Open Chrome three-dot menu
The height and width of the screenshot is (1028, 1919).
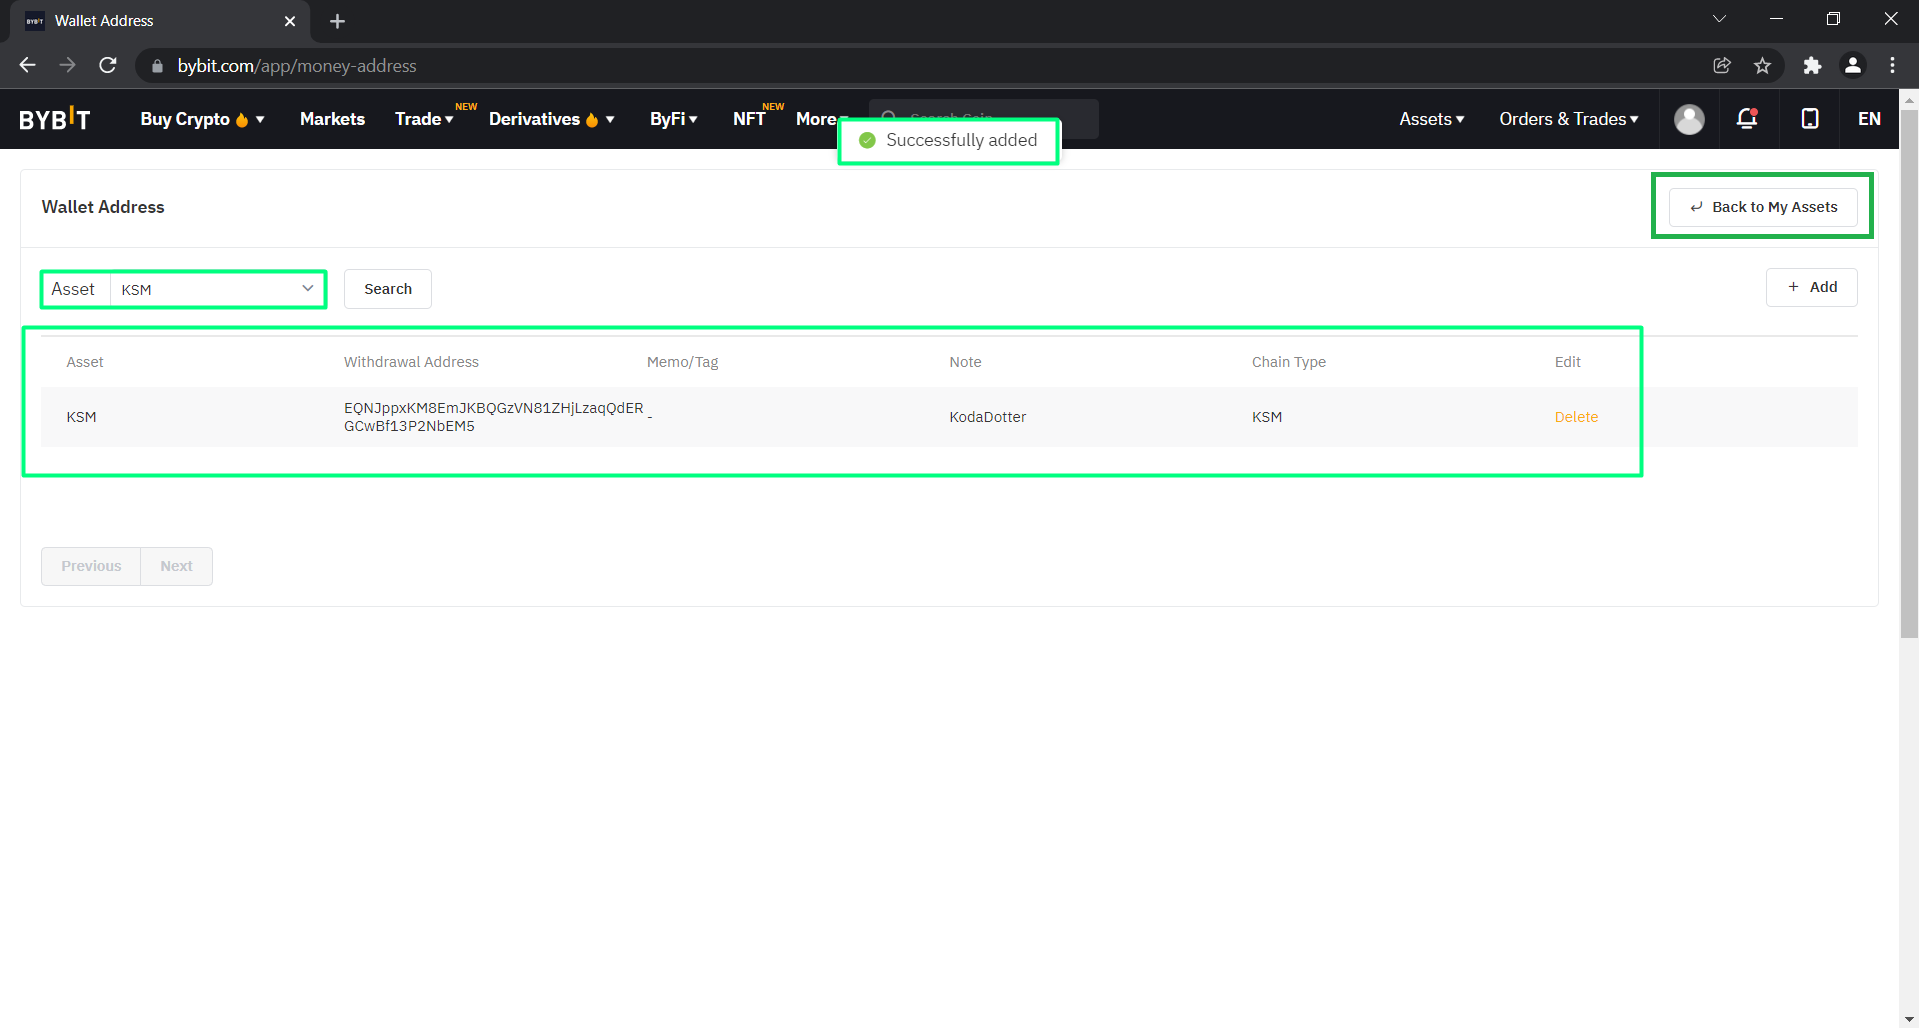point(1892,66)
